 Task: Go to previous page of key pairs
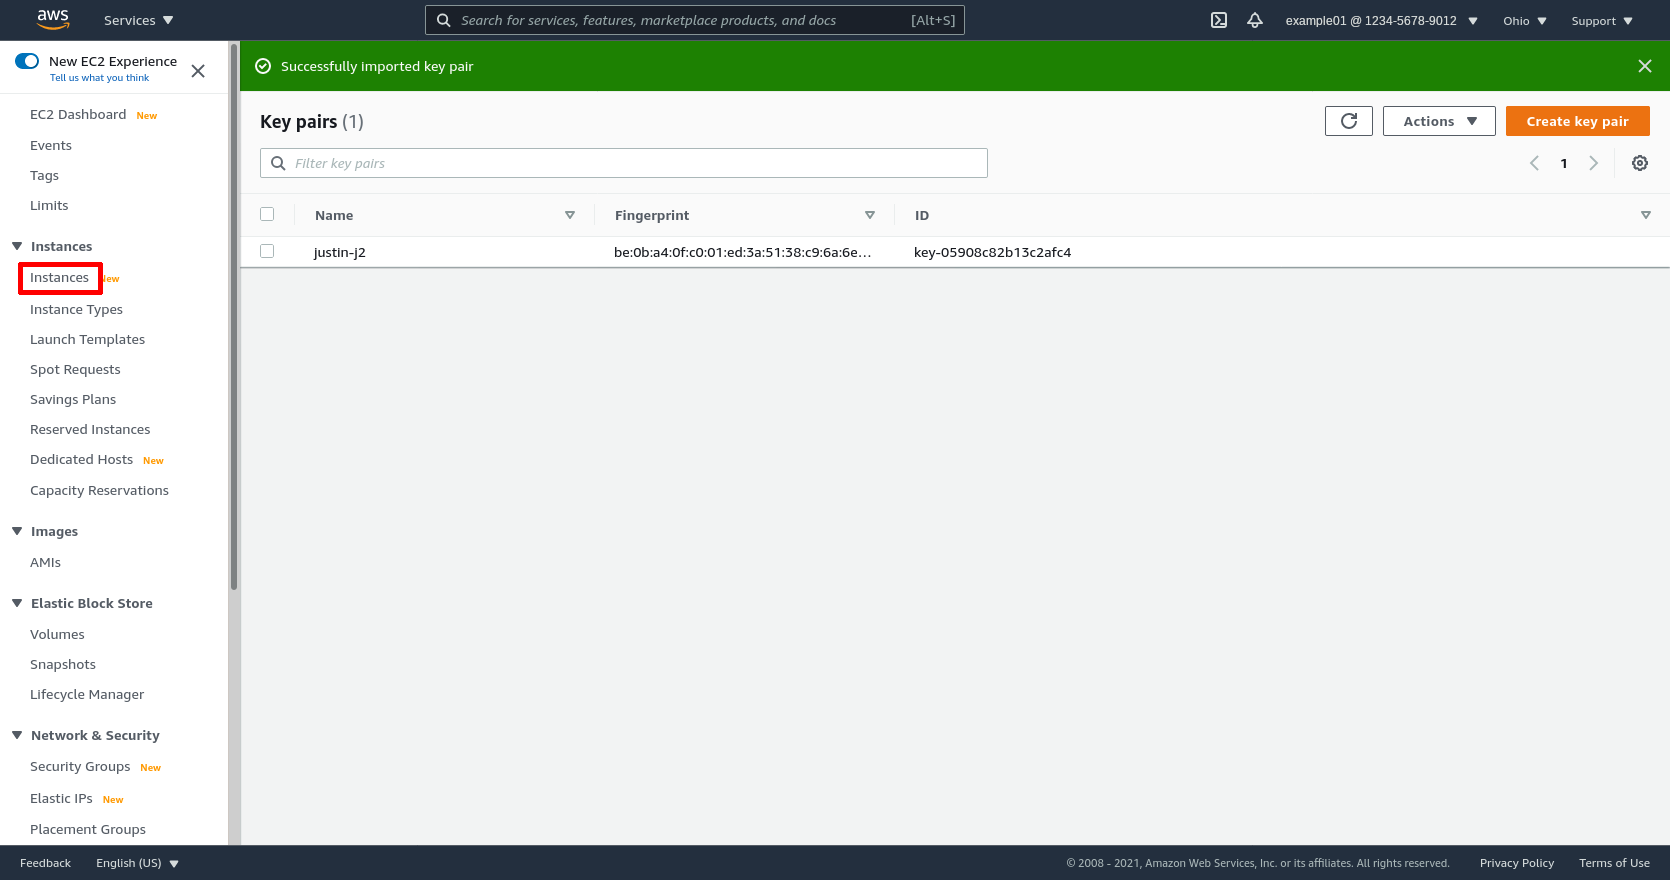pyautogui.click(x=1534, y=163)
